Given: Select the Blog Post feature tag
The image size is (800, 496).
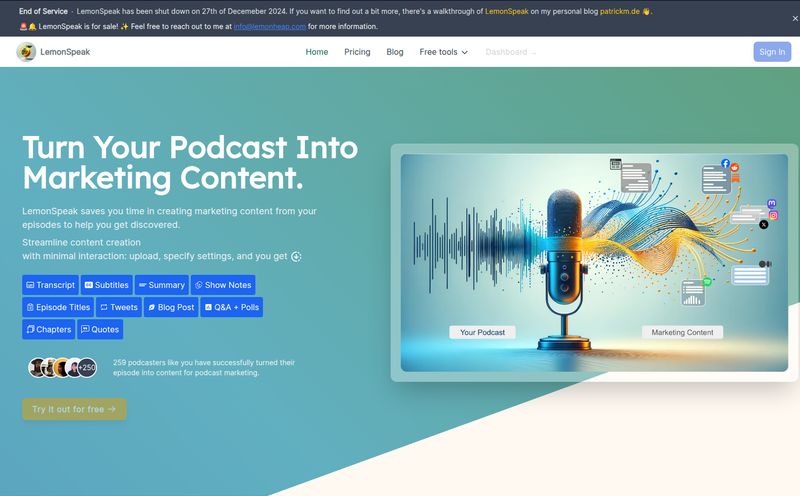Looking at the screenshot, I should point(171,307).
